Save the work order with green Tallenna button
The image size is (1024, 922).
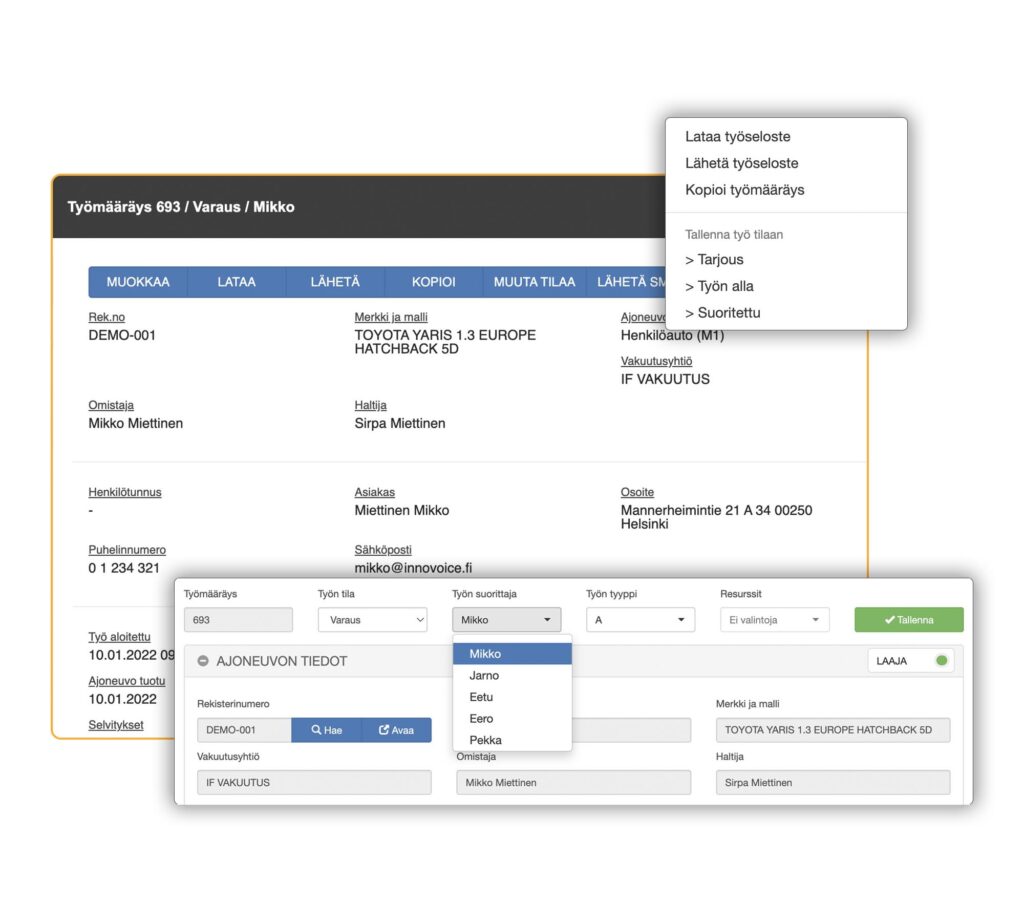908,620
